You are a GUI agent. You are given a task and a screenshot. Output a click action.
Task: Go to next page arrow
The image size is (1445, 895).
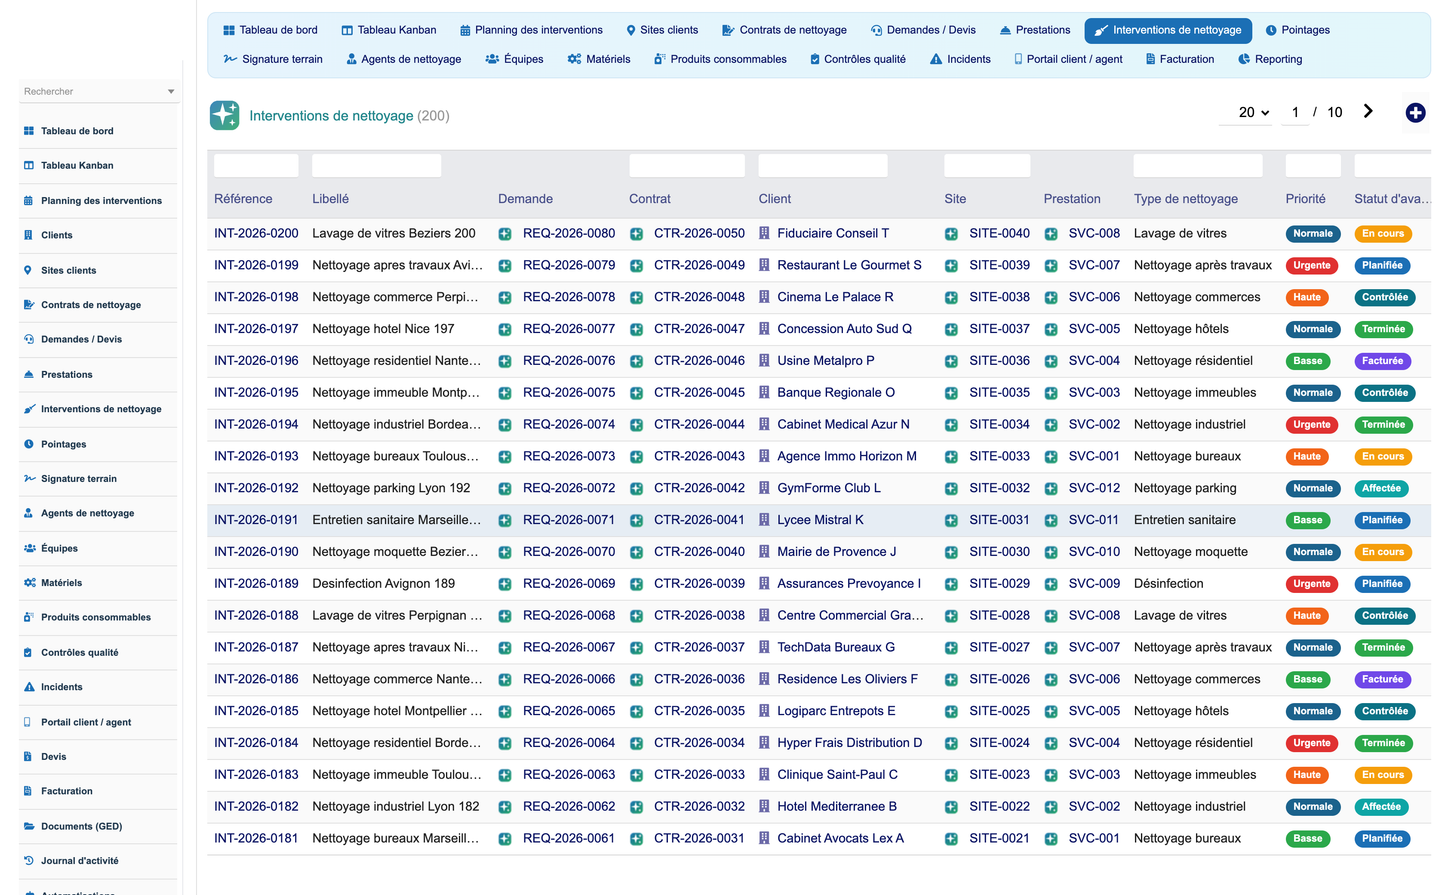[x=1368, y=111]
